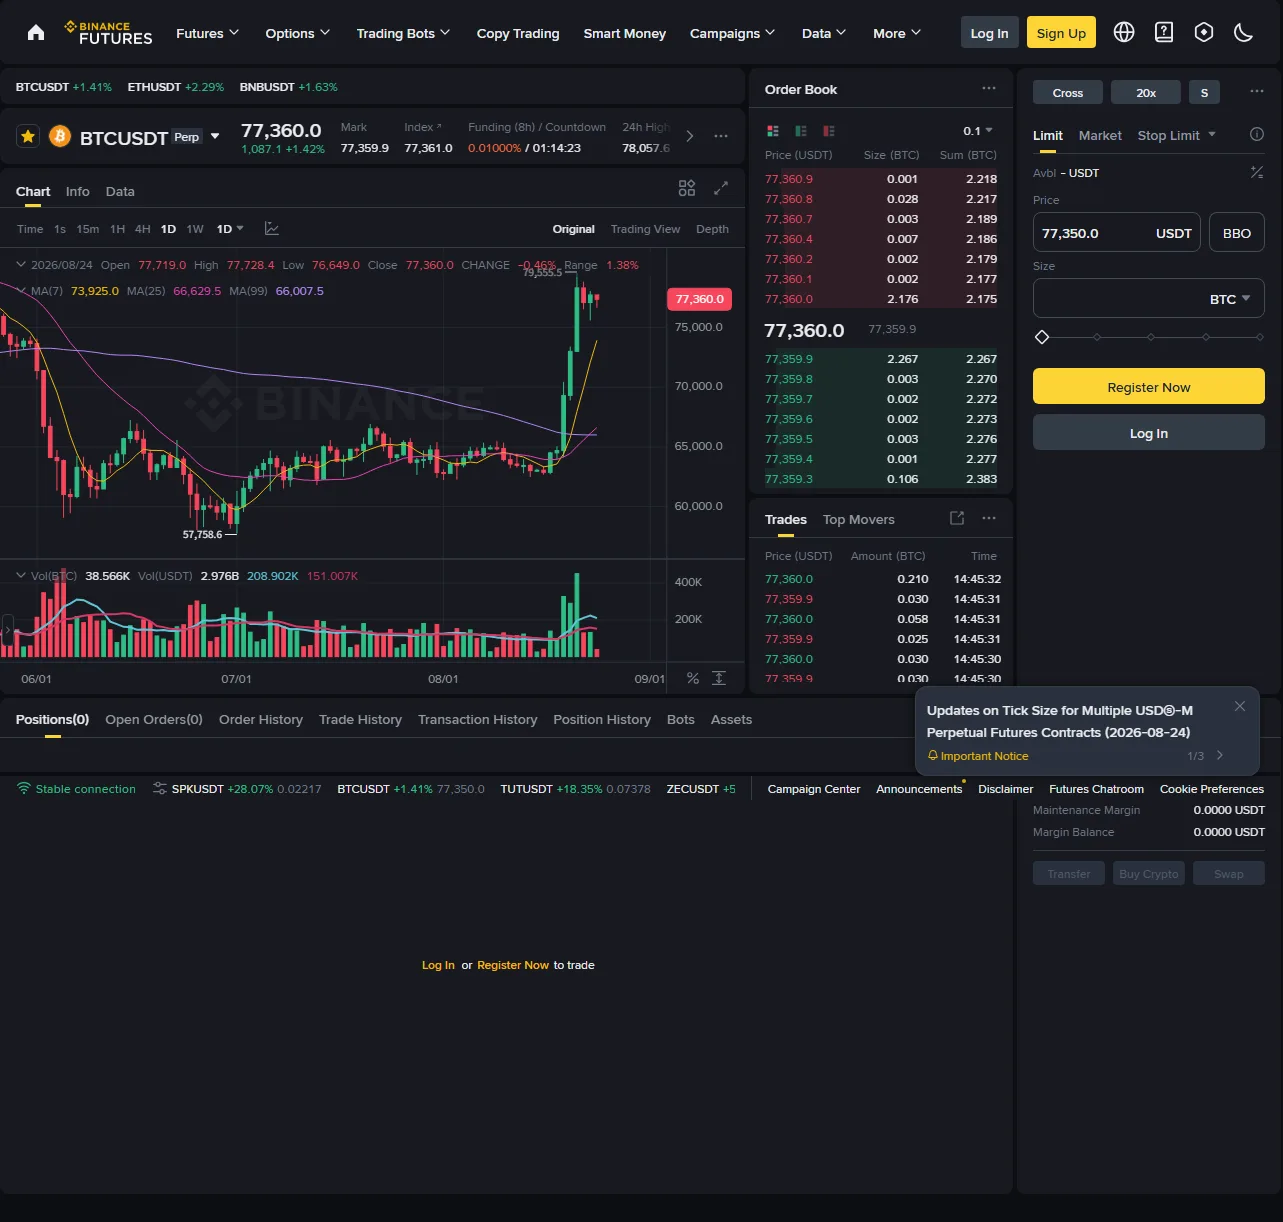Click the auto-scale chart icon
The height and width of the screenshot is (1222, 1283).
pos(719,678)
